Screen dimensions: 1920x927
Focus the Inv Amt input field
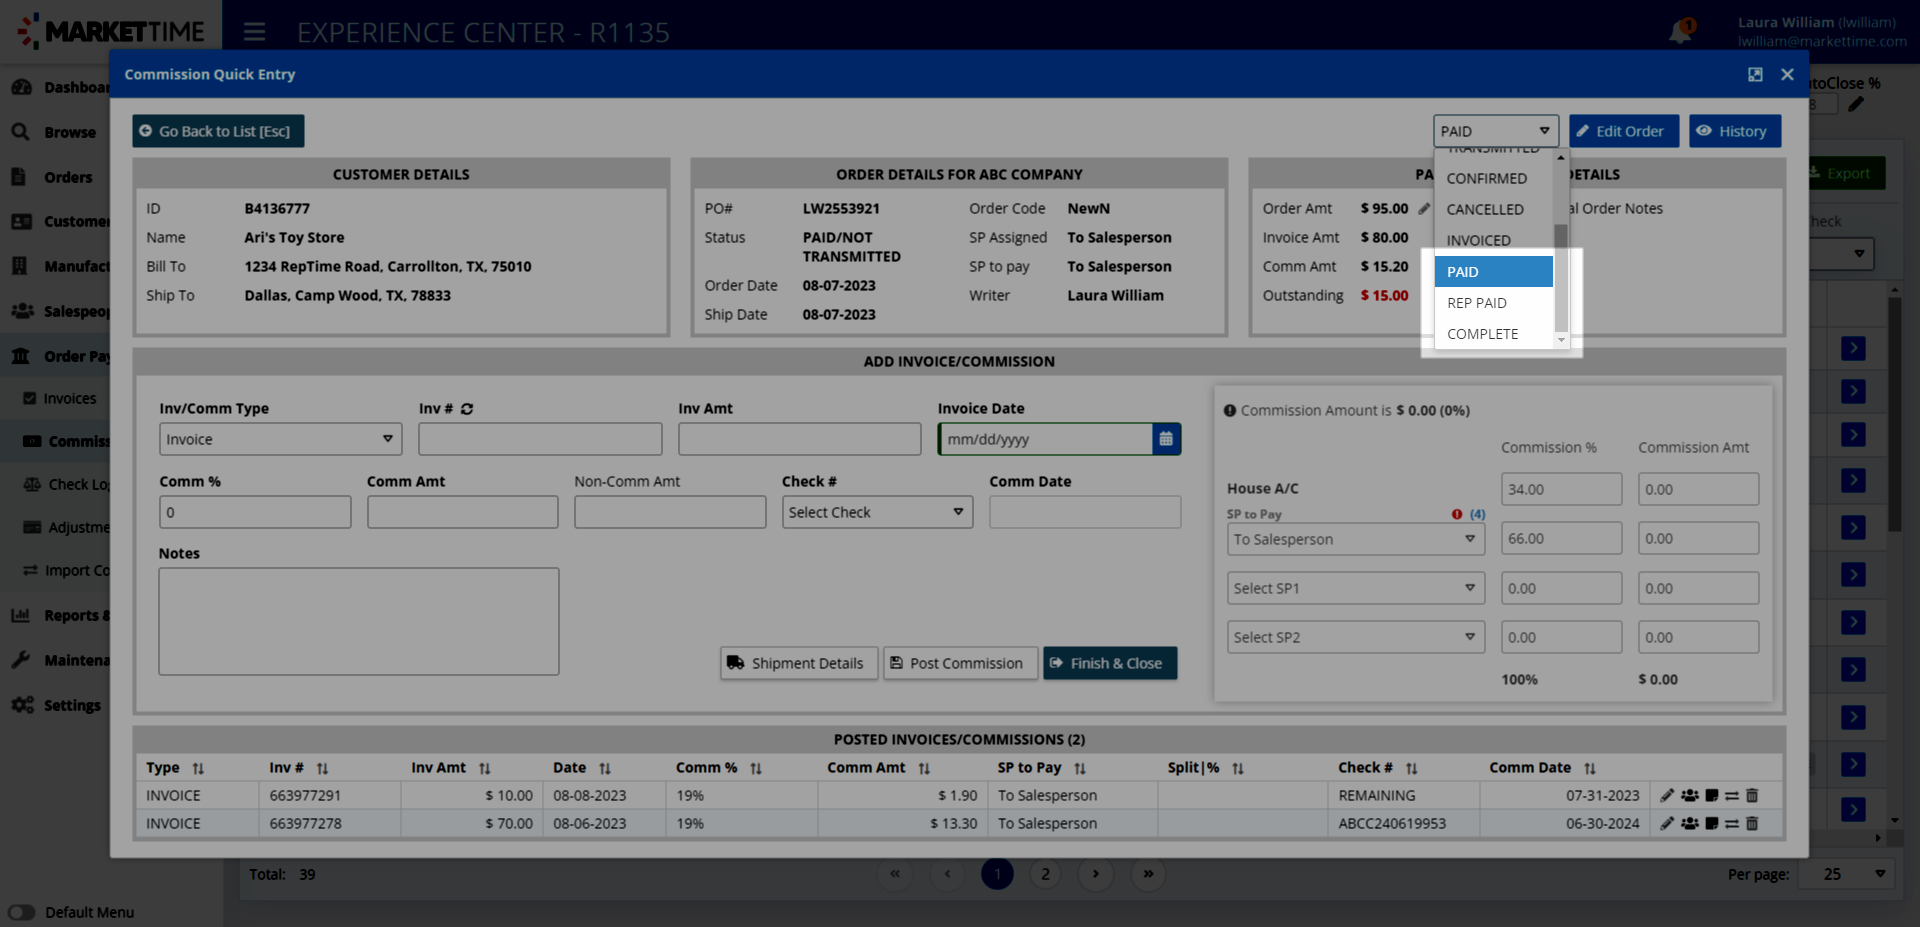click(x=799, y=439)
